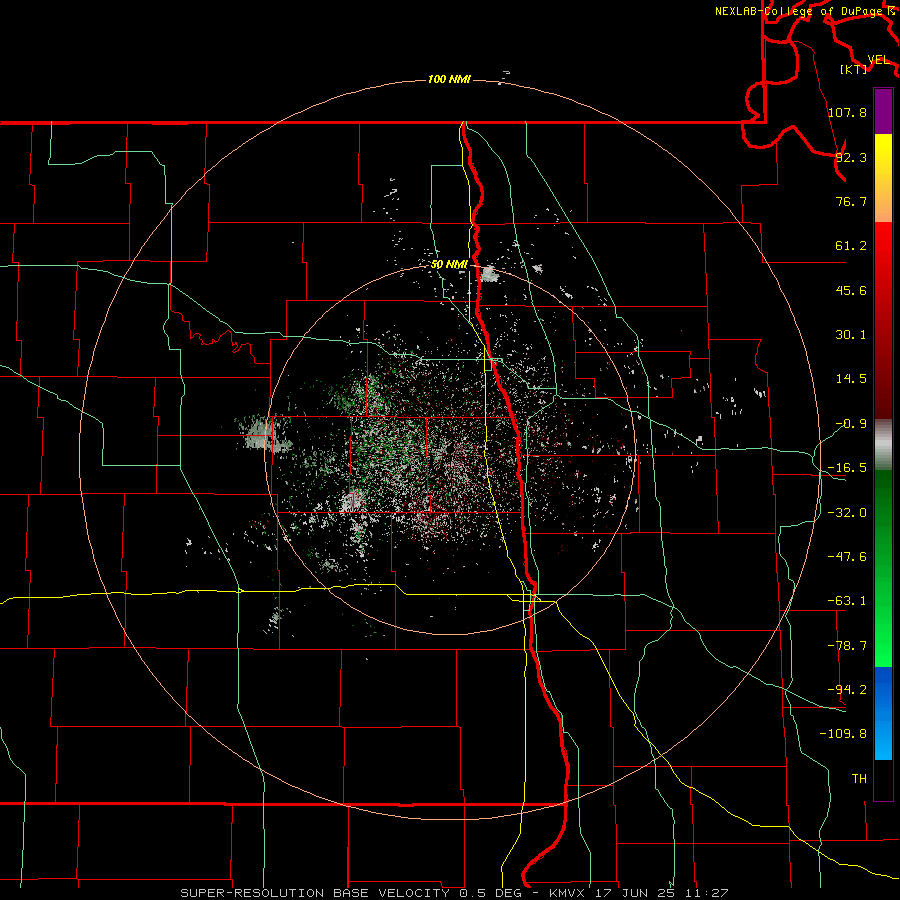Click the gray near-zero segment of the color bar
The image size is (900, 900).
click(883, 444)
